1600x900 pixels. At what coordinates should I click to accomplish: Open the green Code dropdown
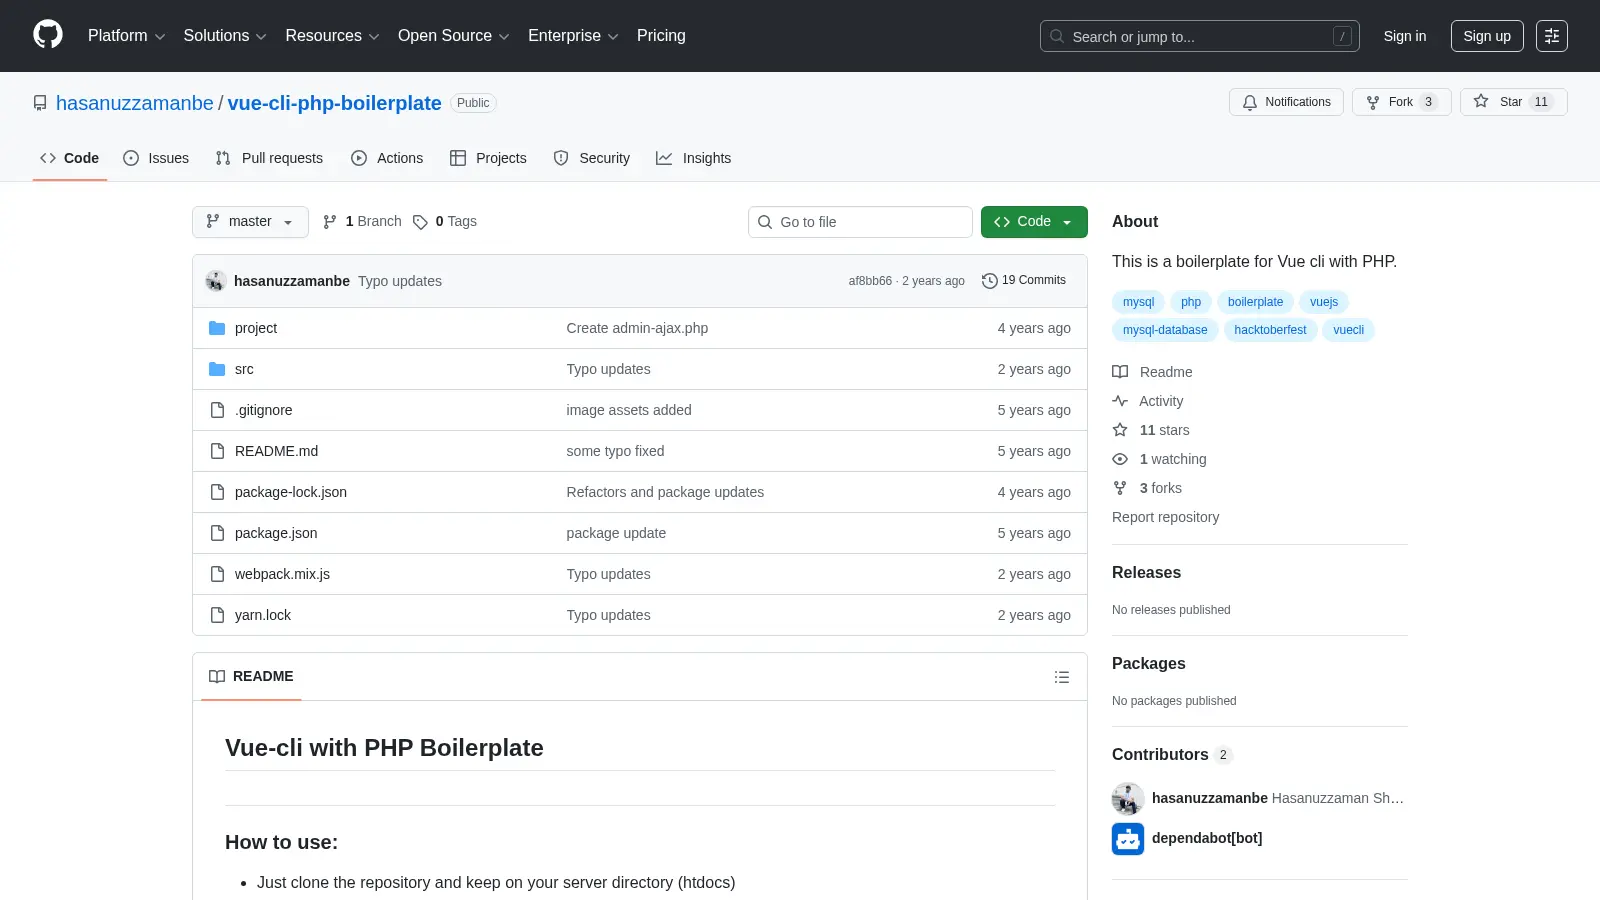[1034, 222]
